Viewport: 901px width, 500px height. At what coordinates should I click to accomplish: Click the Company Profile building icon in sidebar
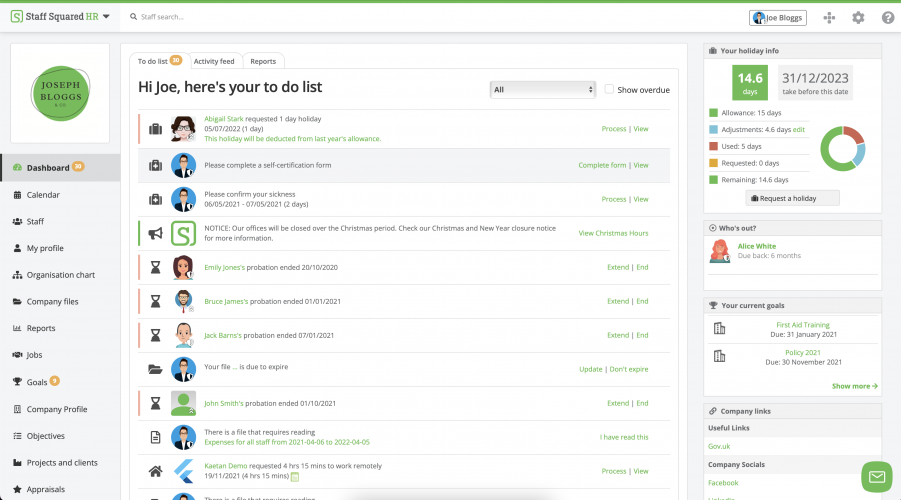17,409
